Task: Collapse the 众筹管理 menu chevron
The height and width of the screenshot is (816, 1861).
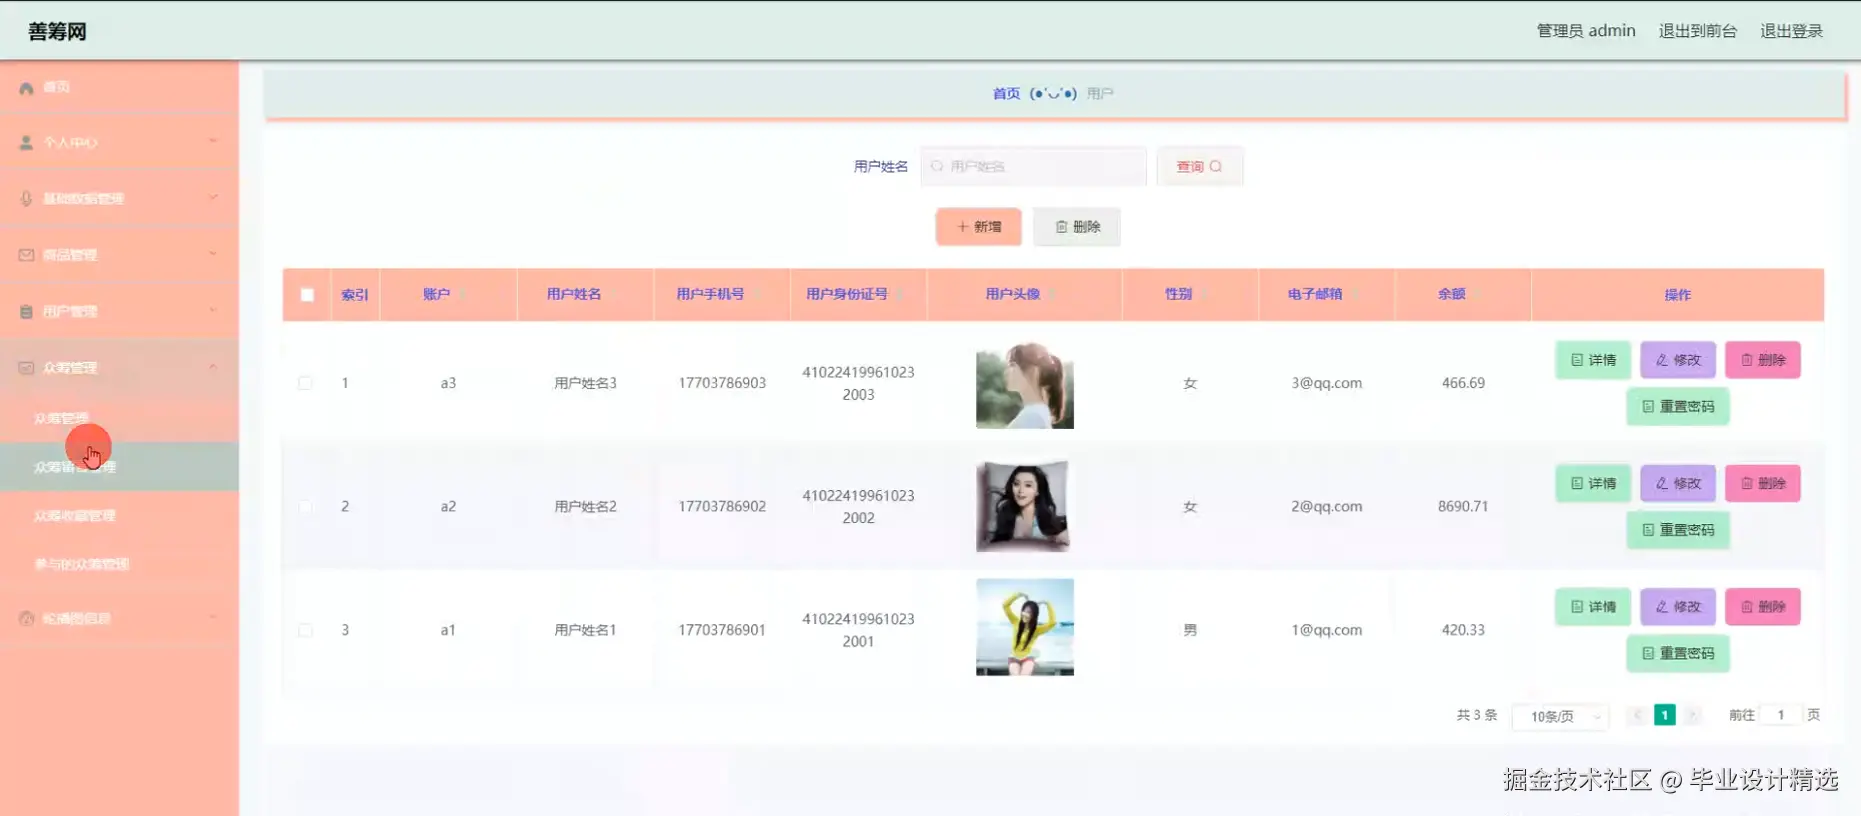Action: pyautogui.click(x=213, y=367)
